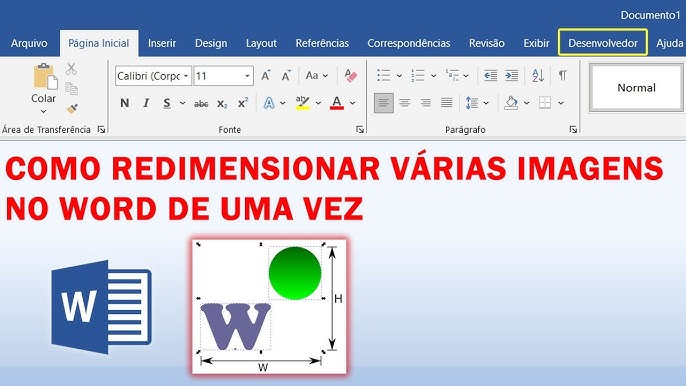Select the Página Inicial tab
Viewport: 686px width, 386px height.
tap(99, 43)
